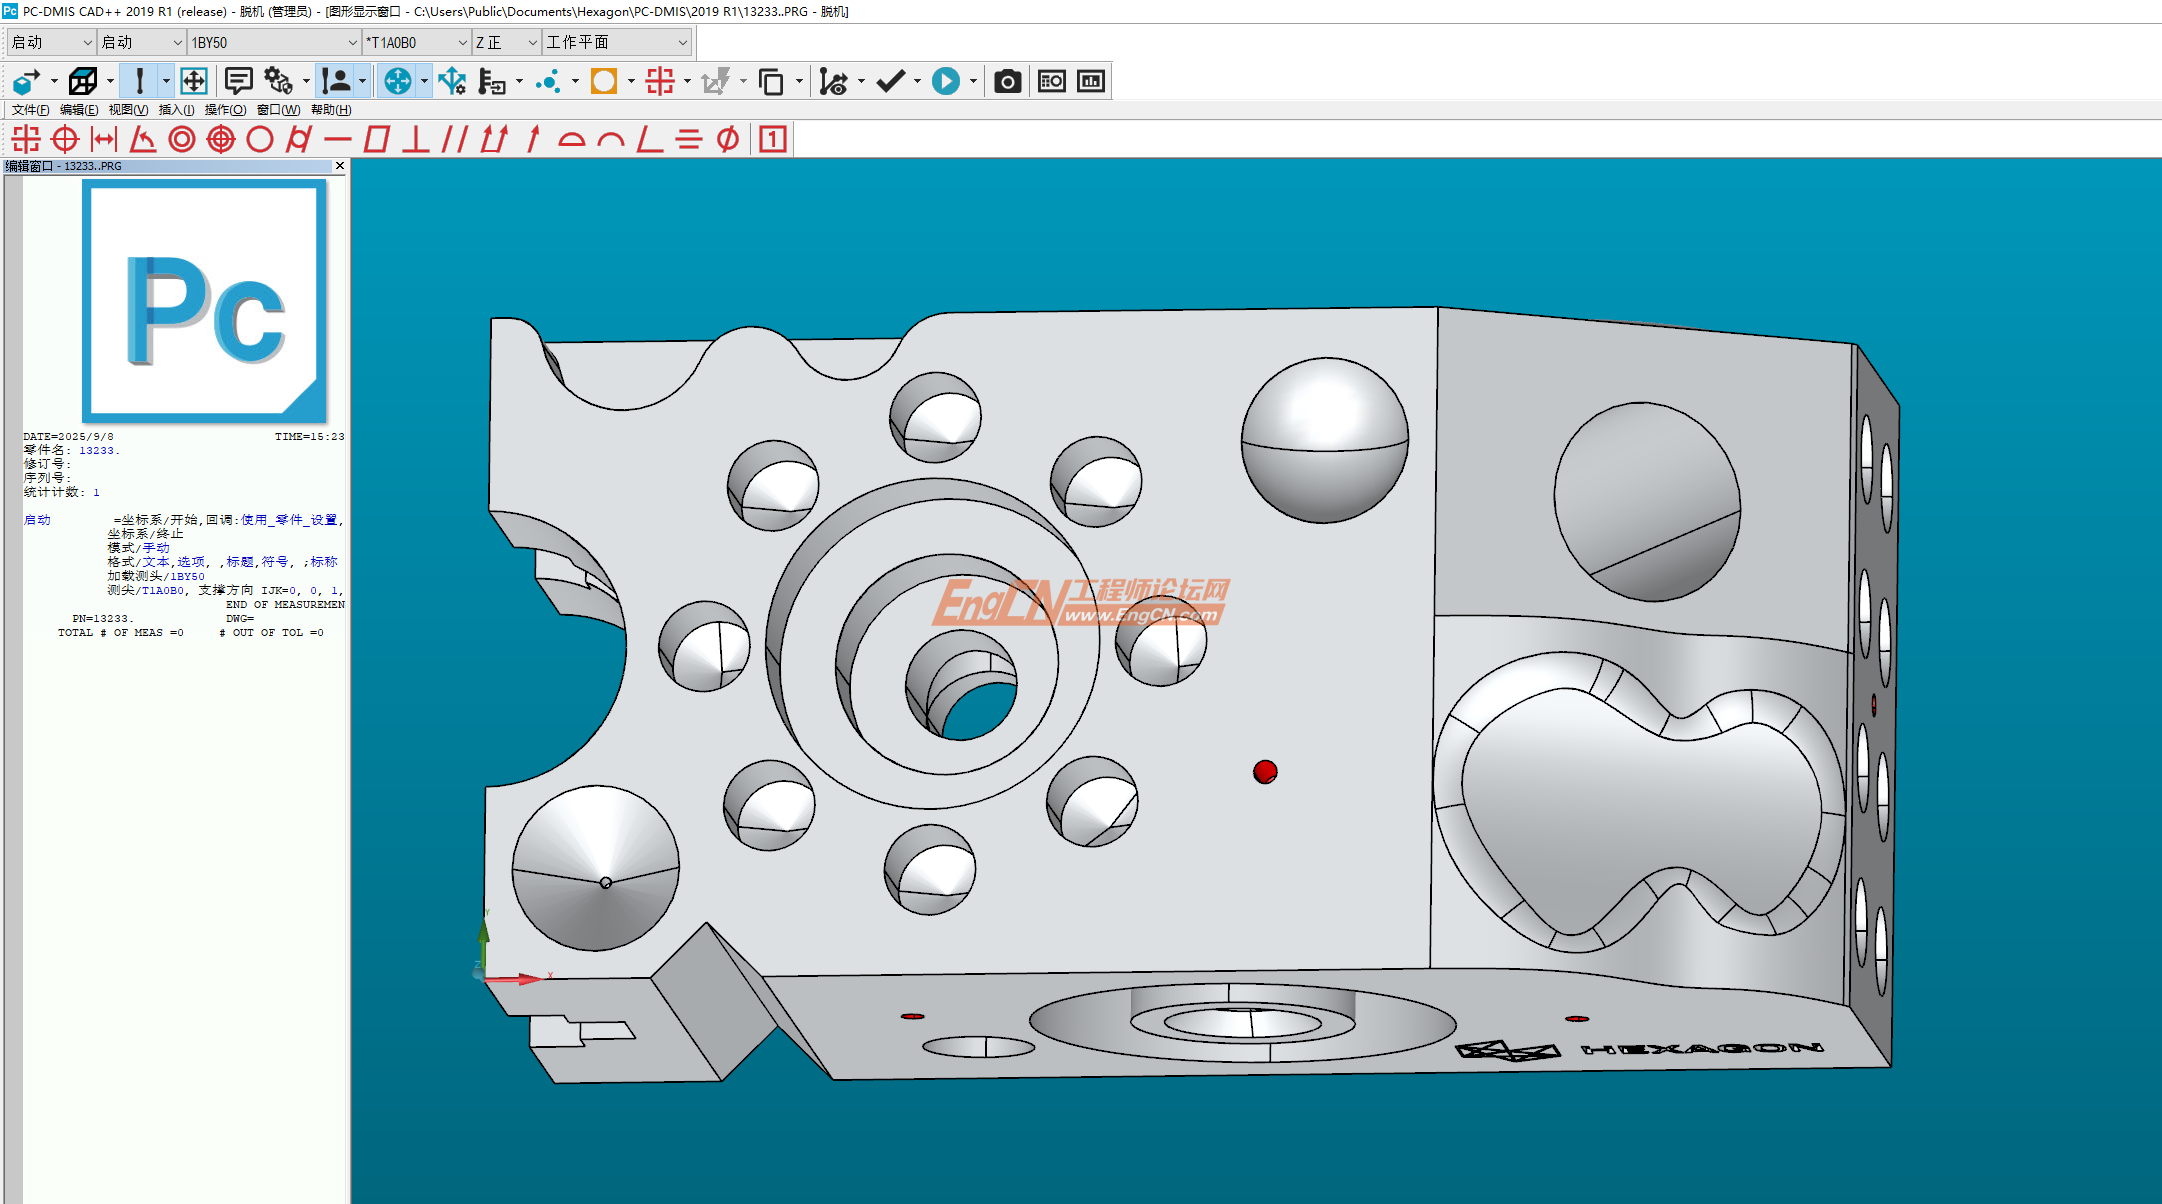
Task: Click the flatness tolerance icon
Action: point(377,140)
